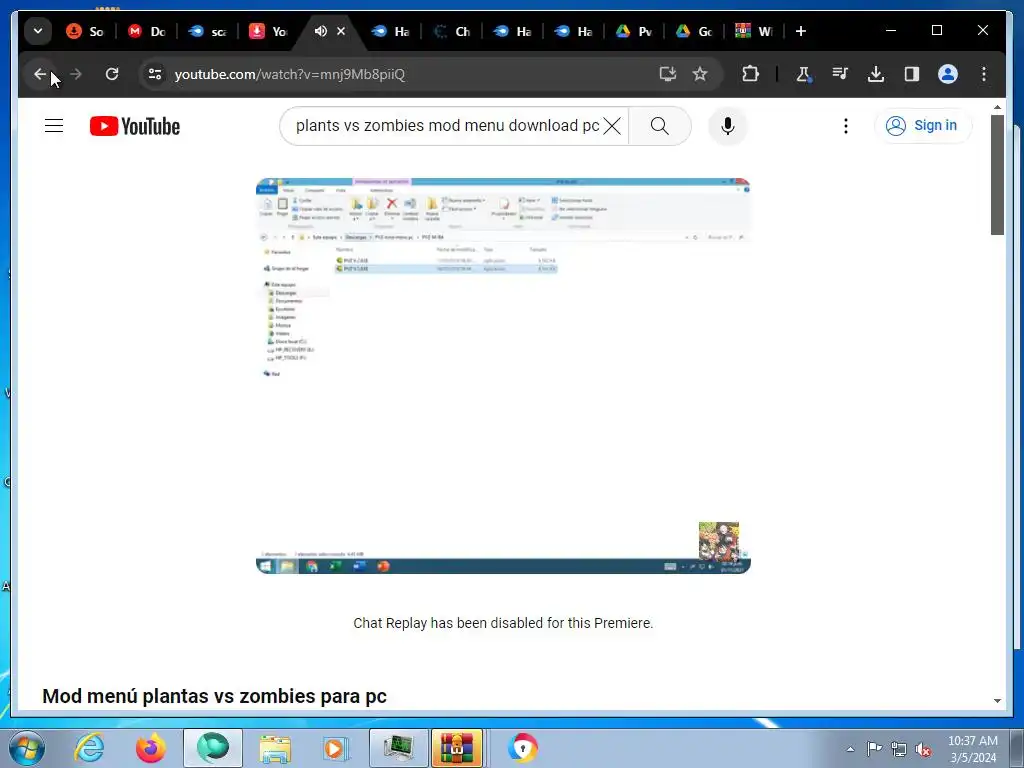Launch Firefox from taskbar
The height and width of the screenshot is (768, 1024).
(150, 748)
